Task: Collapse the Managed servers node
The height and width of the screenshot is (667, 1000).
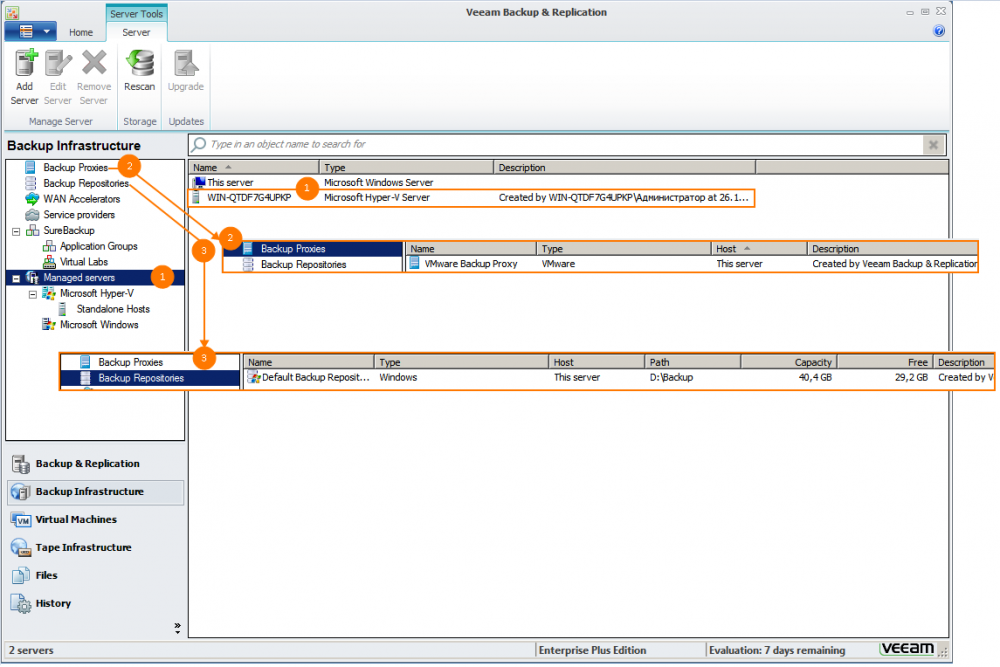Action: pyautogui.click(x=16, y=279)
